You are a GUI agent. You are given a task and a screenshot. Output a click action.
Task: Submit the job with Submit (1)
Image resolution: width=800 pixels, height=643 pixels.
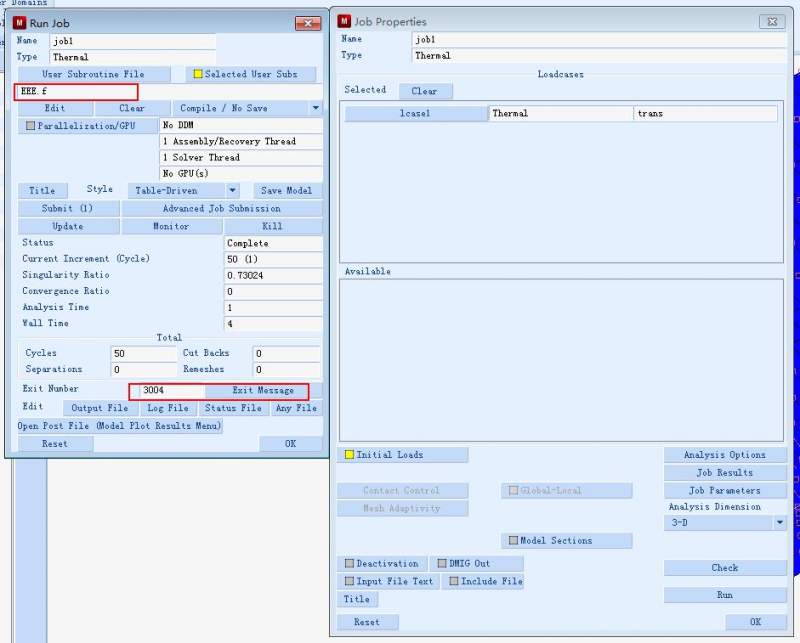[x=68, y=209]
